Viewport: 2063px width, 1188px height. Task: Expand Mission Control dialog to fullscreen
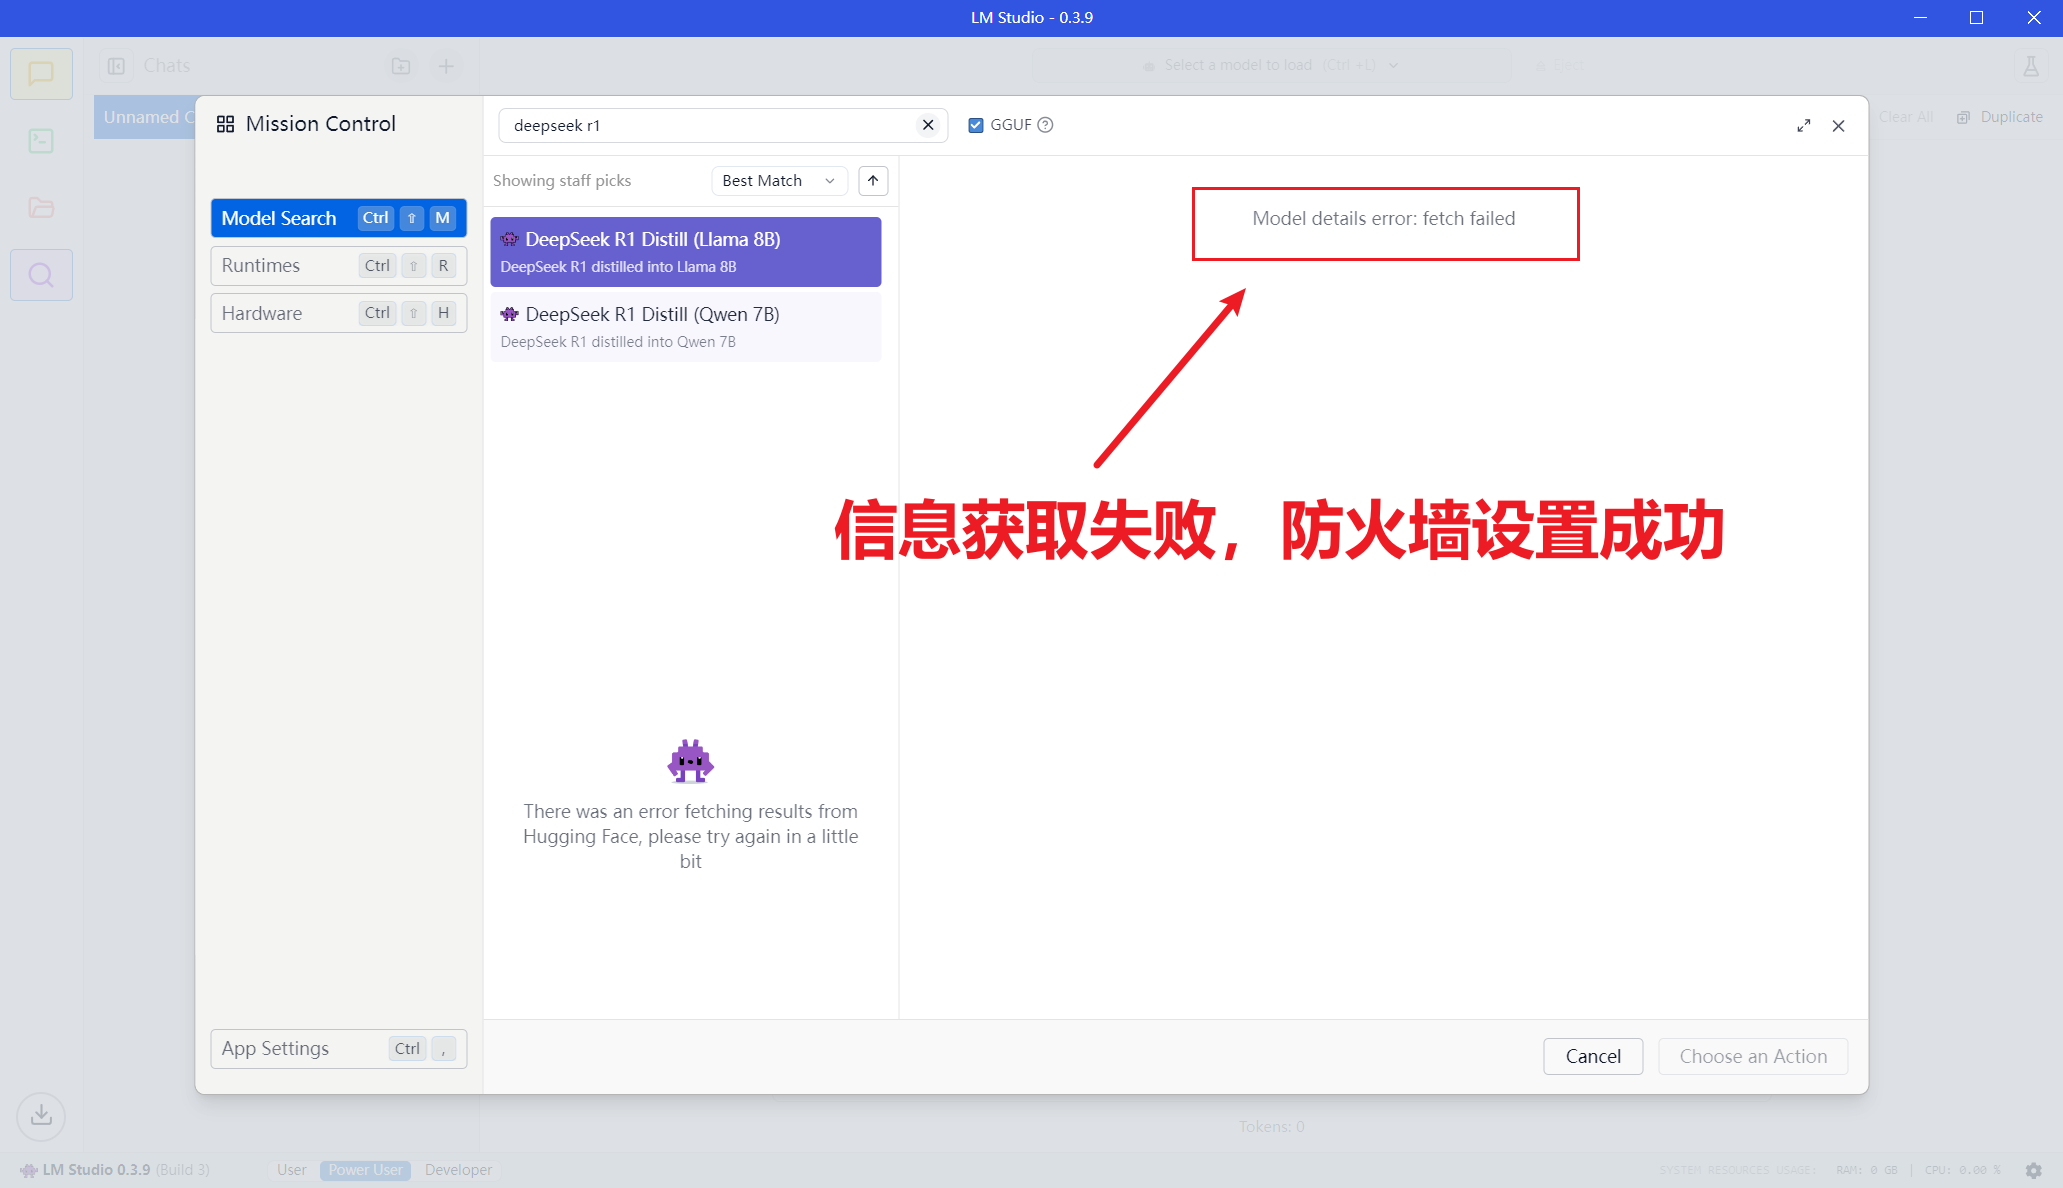(1803, 126)
